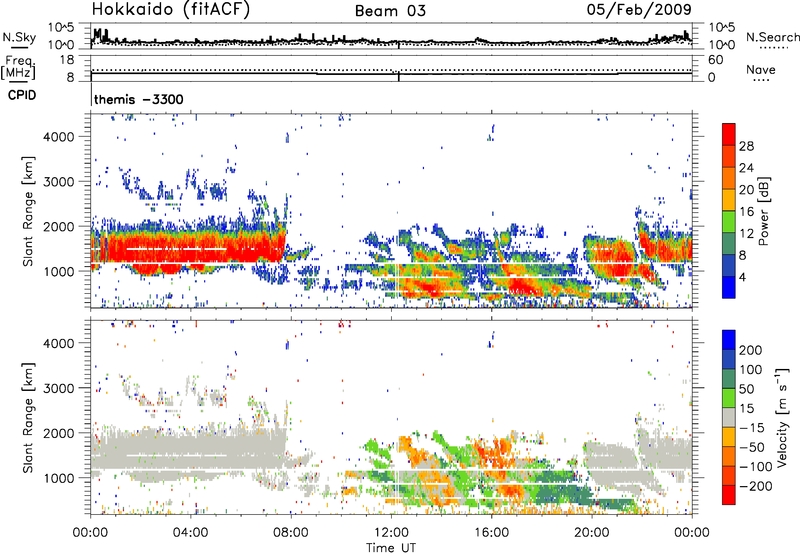Click the "4000" tick on the Power panel

point(58,137)
